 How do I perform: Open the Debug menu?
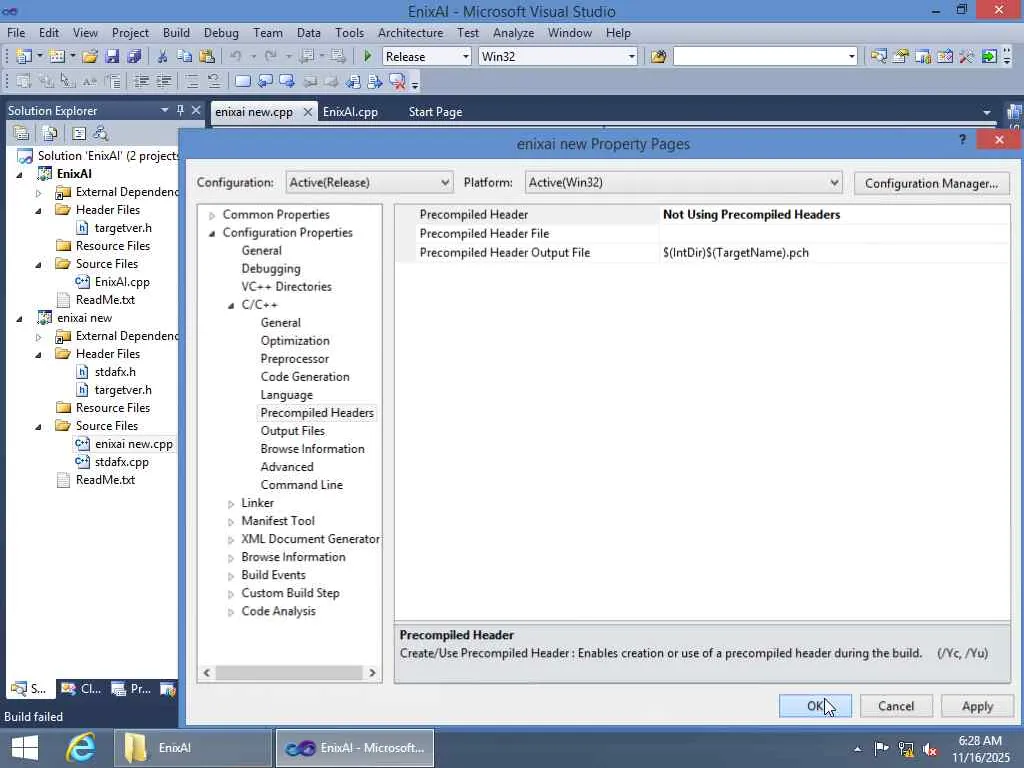(221, 33)
